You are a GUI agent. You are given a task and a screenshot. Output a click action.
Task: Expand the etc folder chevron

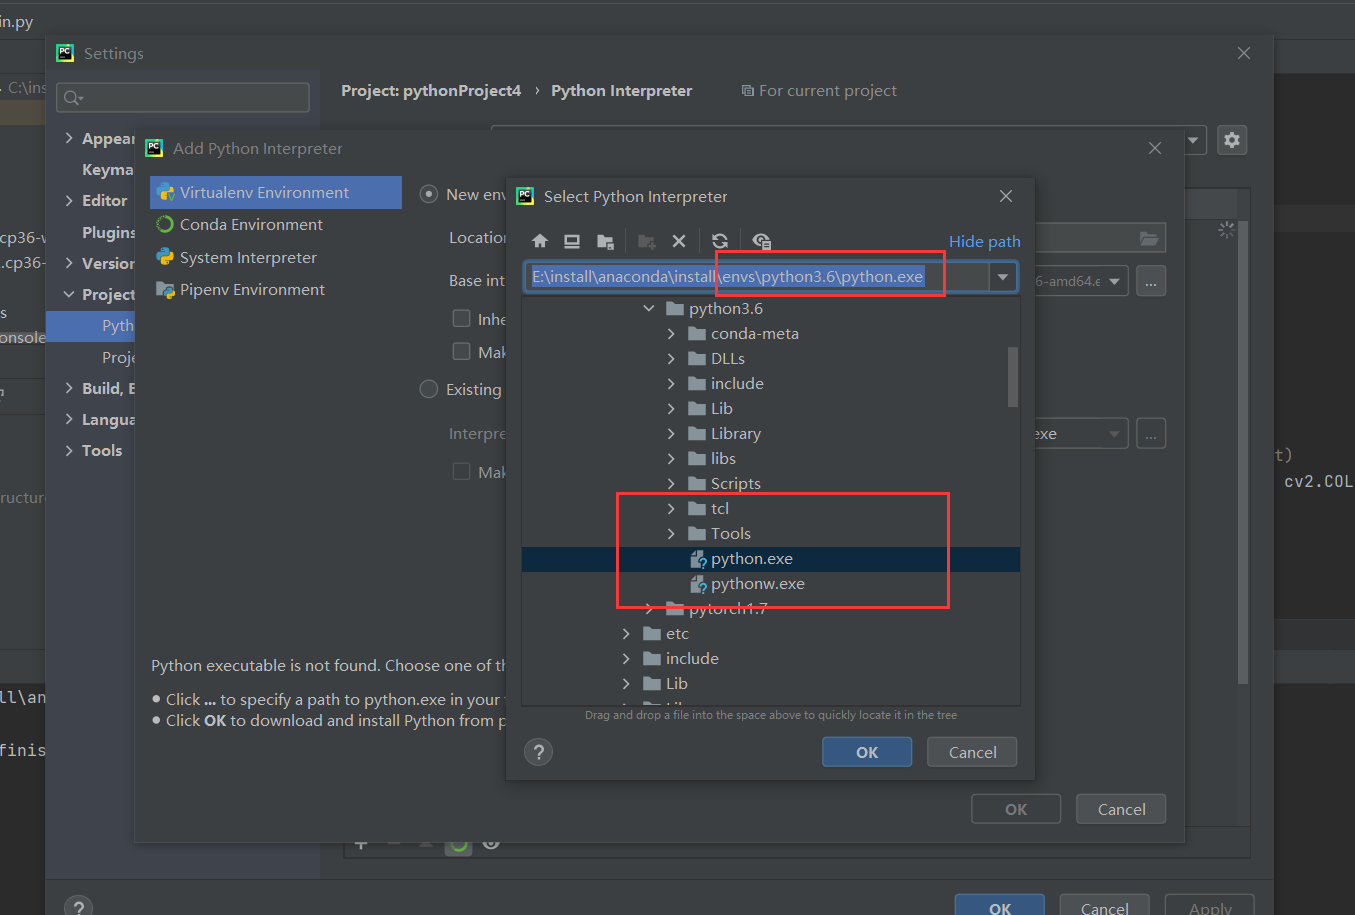(x=626, y=634)
